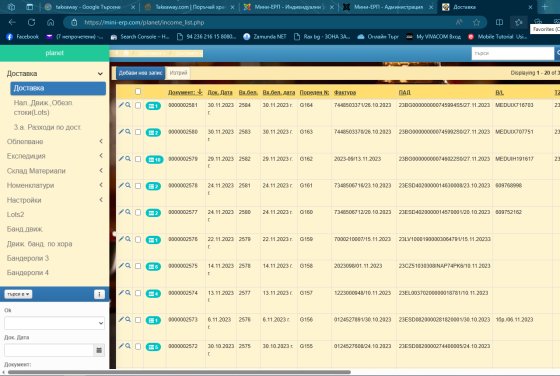Click three-dot options button in search panel
Screen dimensions: 560x376
point(99,294)
